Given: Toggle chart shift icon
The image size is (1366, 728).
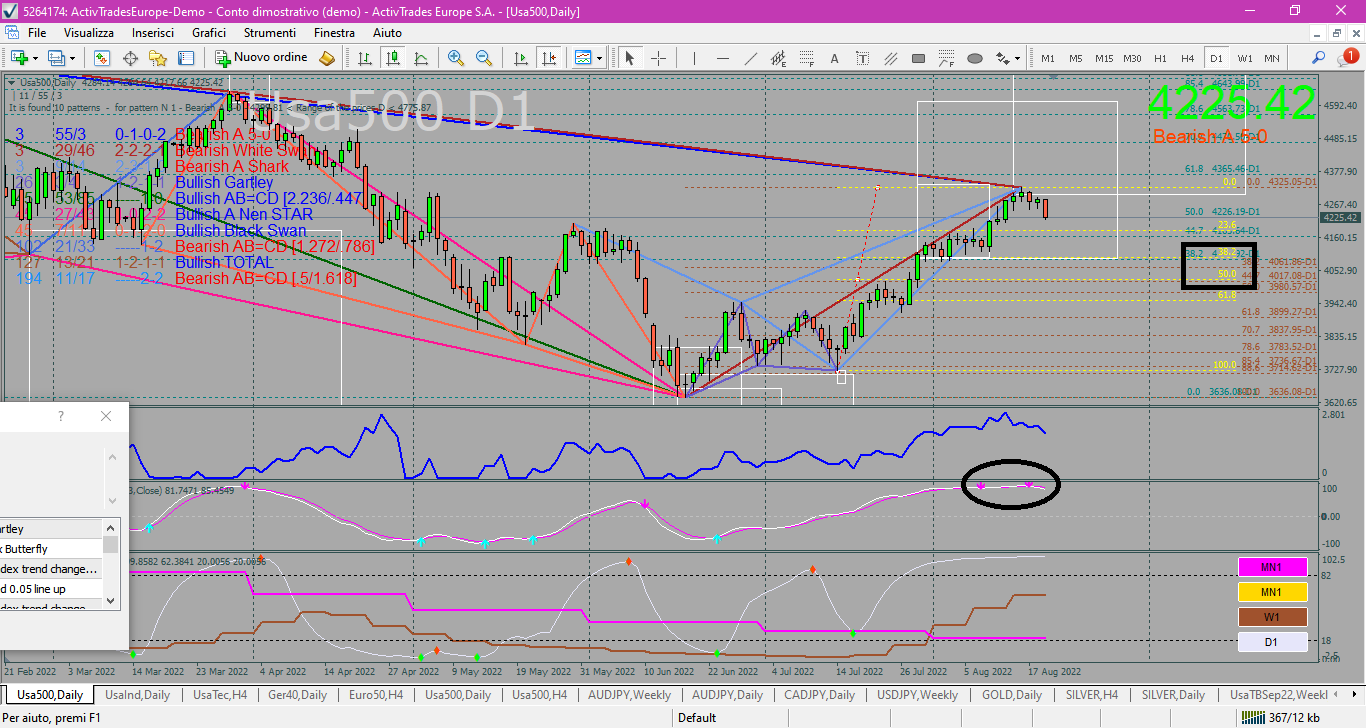Looking at the screenshot, I should click(548, 58).
